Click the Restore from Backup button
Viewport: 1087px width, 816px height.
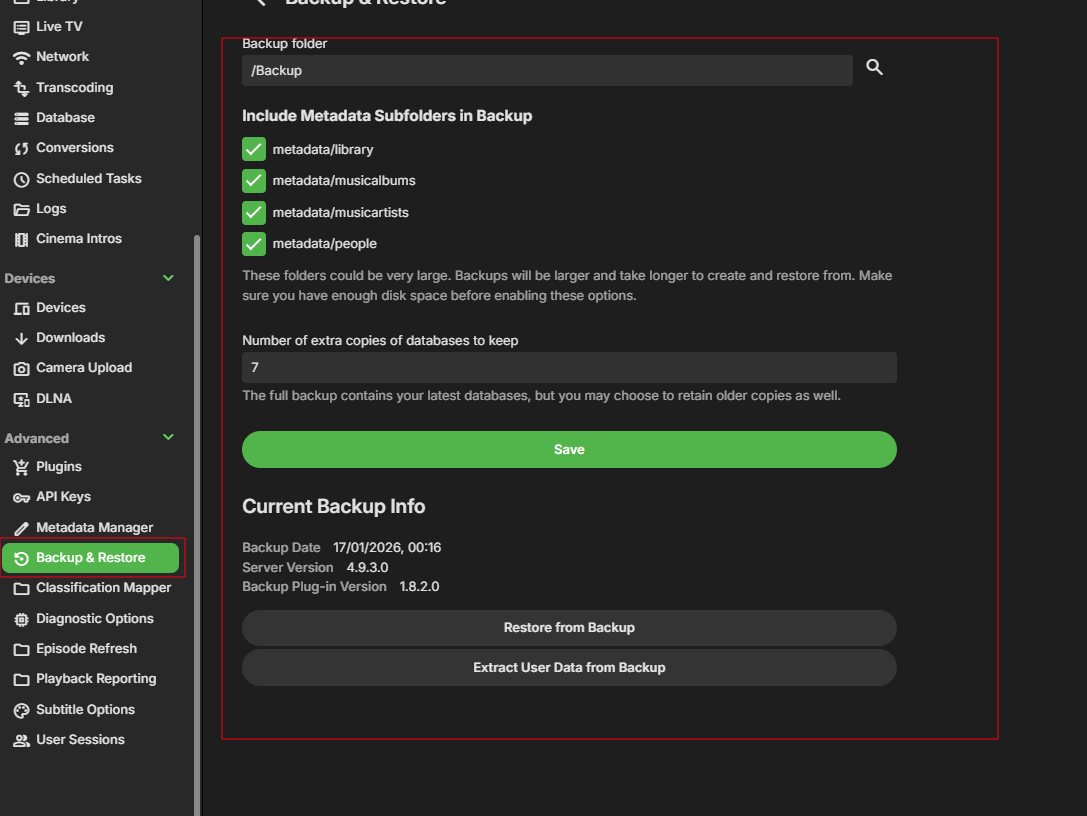(x=569, y=628)
